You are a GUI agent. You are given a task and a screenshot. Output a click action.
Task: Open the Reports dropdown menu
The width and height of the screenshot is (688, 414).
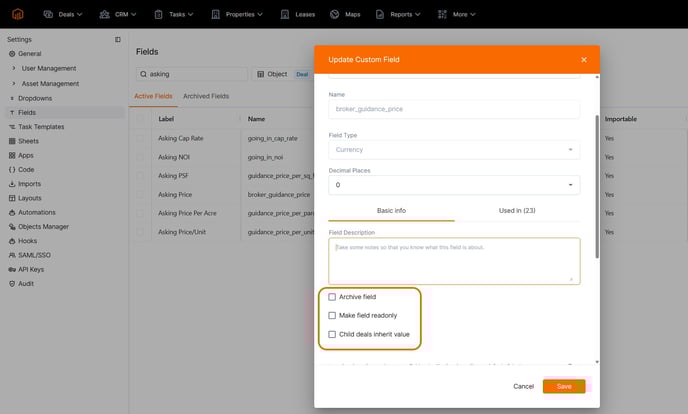coord(404,15)
